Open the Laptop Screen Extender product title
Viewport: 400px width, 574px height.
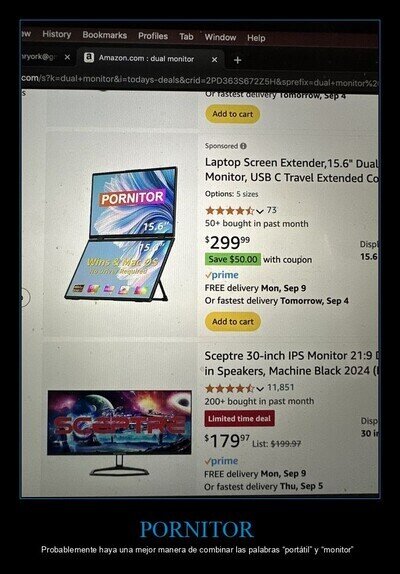[292, 170]
